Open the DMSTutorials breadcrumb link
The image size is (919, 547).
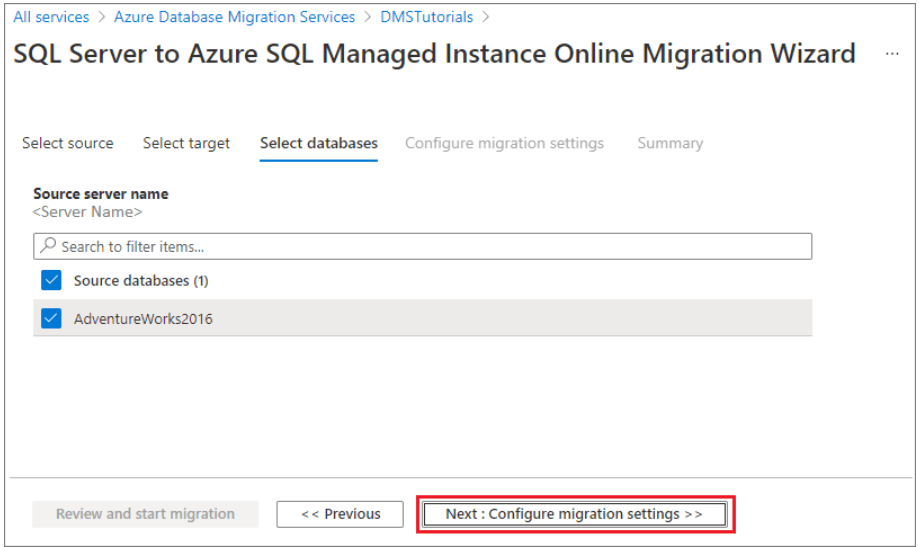pyautogui.click(x=426, y=17)
